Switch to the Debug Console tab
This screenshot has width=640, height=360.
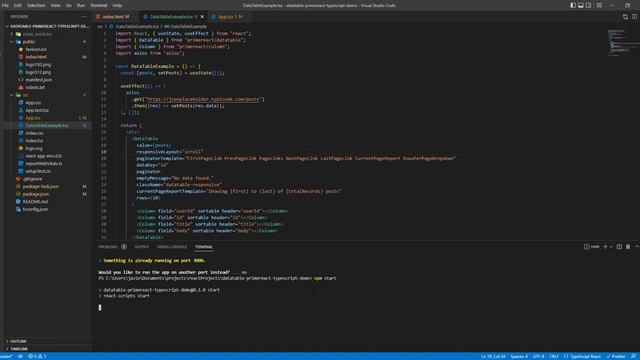point(172,247)
